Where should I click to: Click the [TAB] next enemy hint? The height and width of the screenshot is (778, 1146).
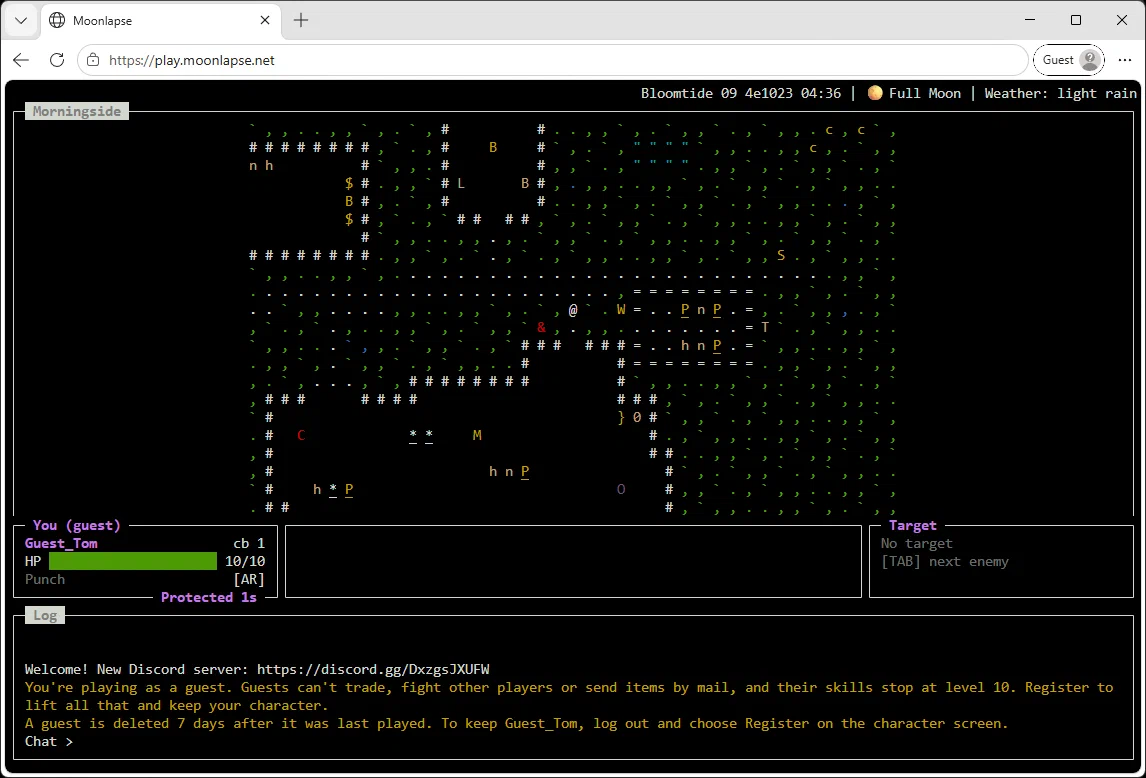point(944,562)
